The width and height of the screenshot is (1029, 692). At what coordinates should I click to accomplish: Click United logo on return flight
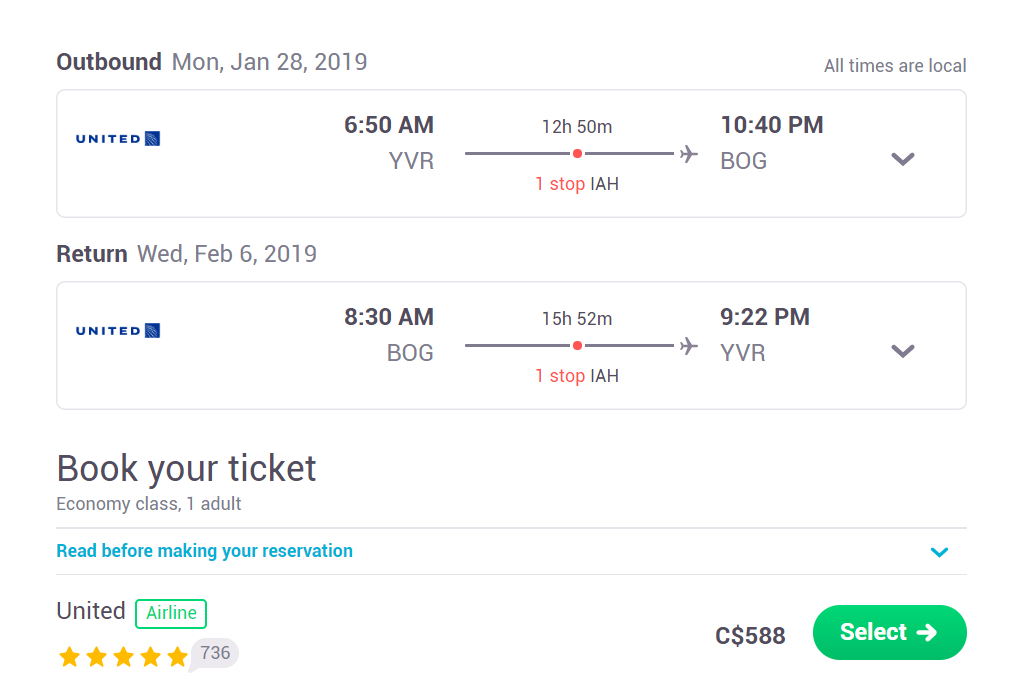point(118,330)
